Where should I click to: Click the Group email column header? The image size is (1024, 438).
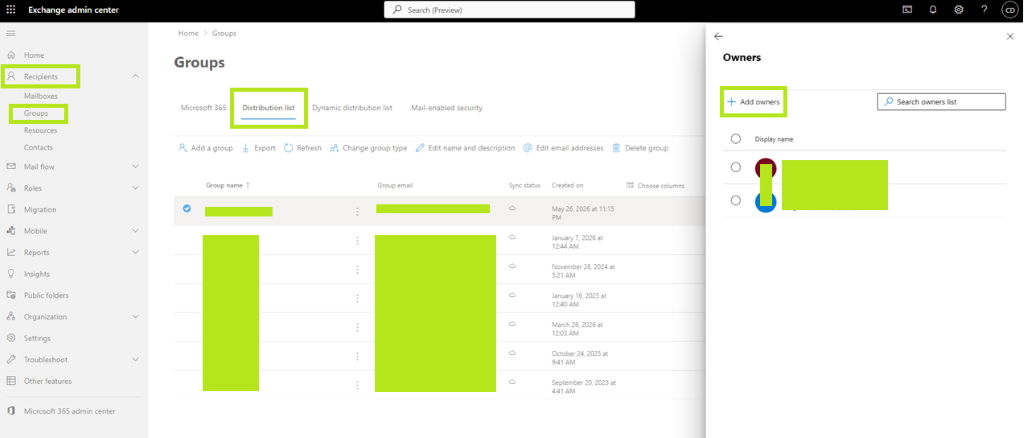[x=395, y=185]
